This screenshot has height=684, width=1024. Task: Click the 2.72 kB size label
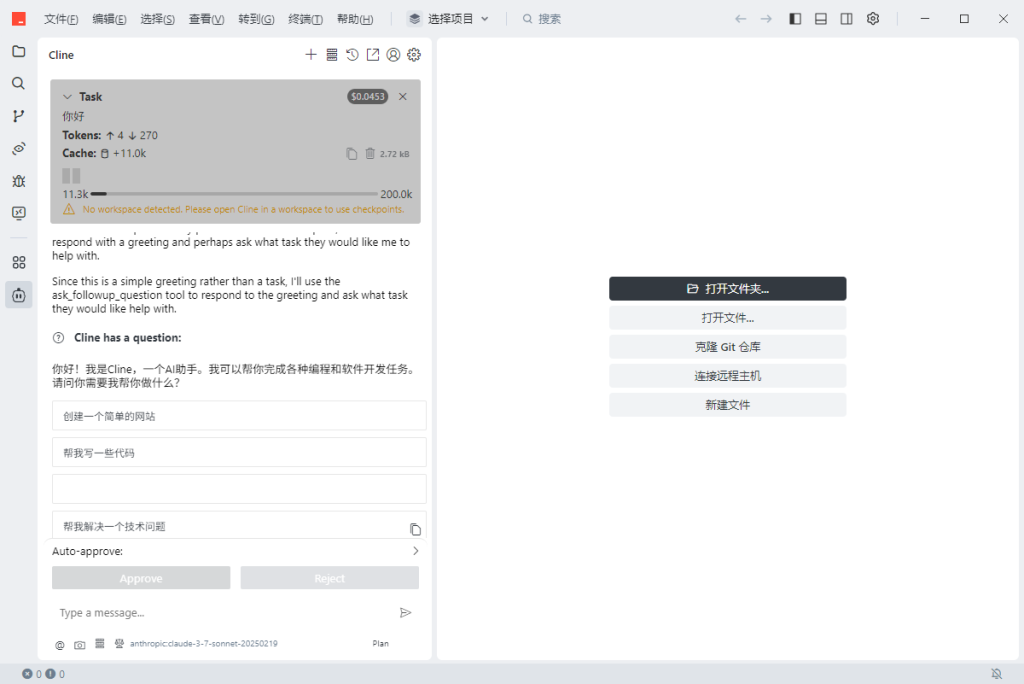point(394,154)
